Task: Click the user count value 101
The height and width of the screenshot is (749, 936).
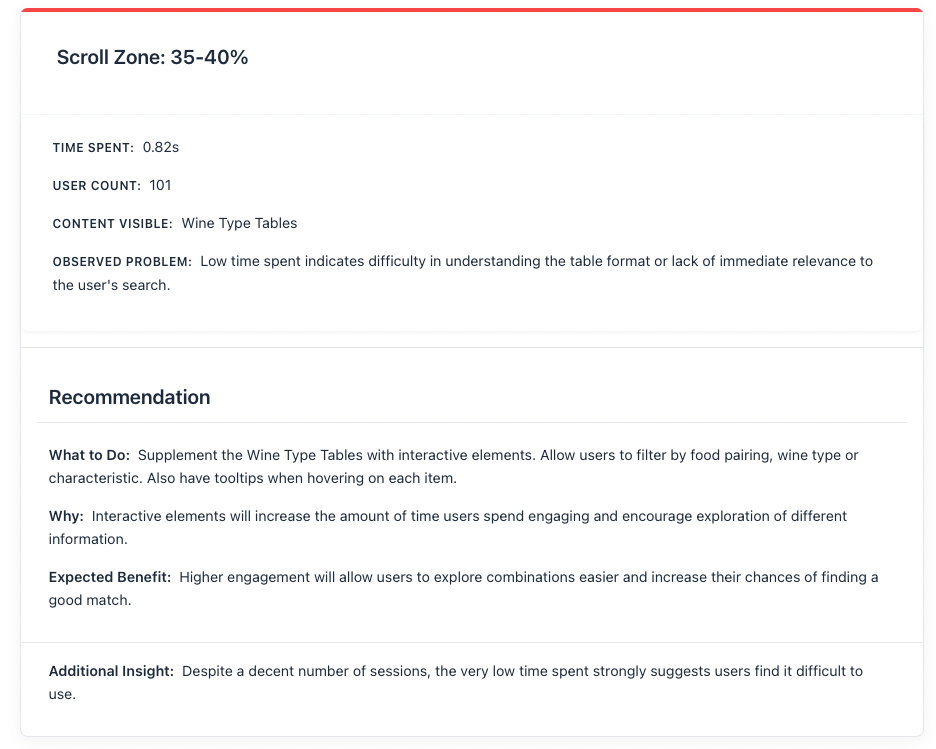Action: [160, 186]
